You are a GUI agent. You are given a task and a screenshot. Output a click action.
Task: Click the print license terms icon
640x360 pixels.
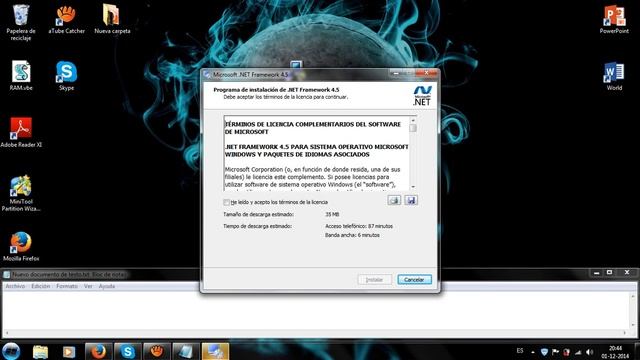tap(394, 200)
